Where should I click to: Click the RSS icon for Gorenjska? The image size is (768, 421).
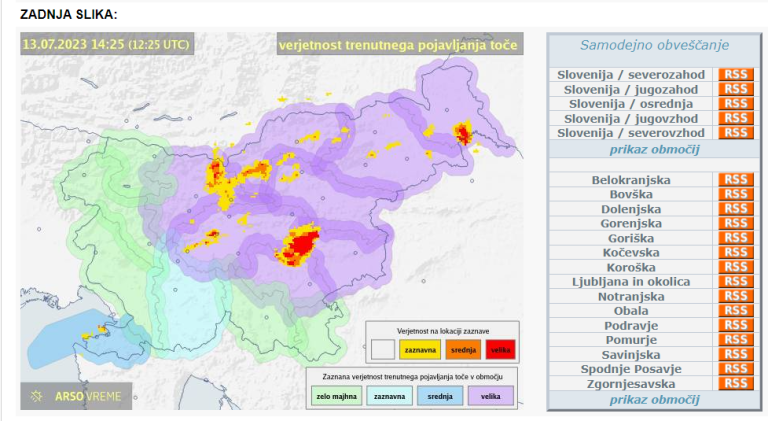[735, 224]
